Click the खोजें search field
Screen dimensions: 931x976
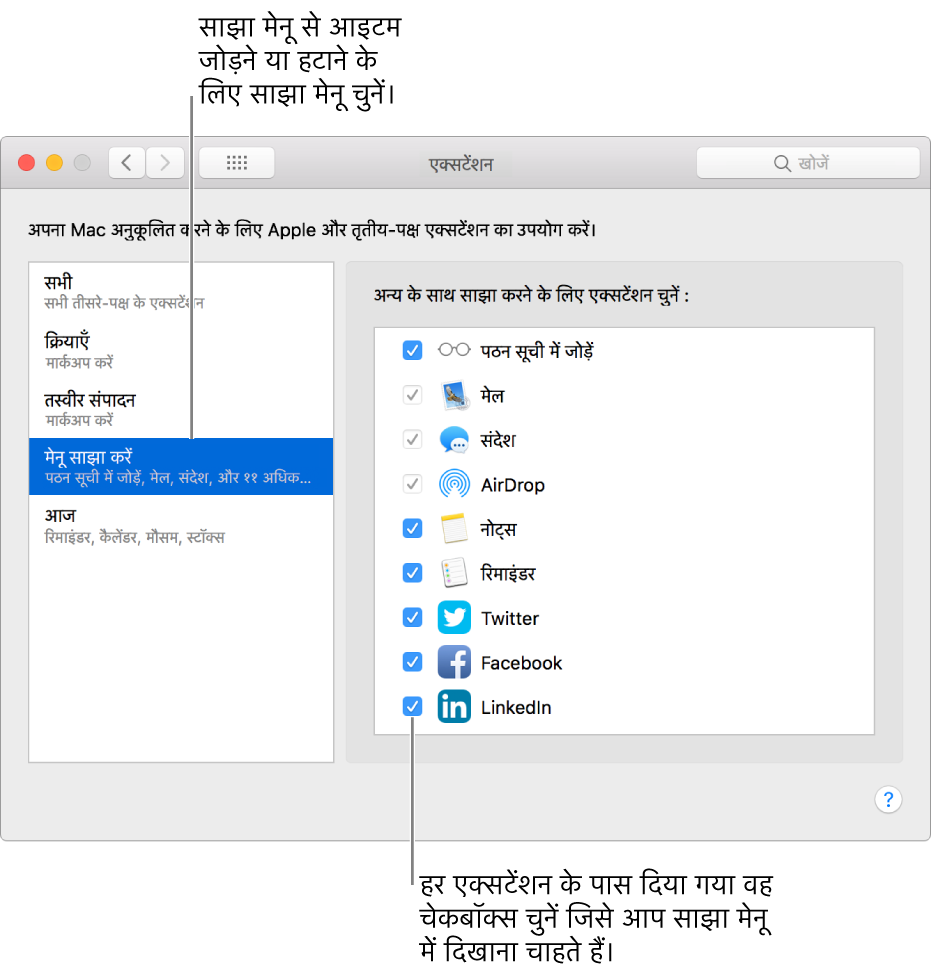pyautogui.click(x=808, y=163)
